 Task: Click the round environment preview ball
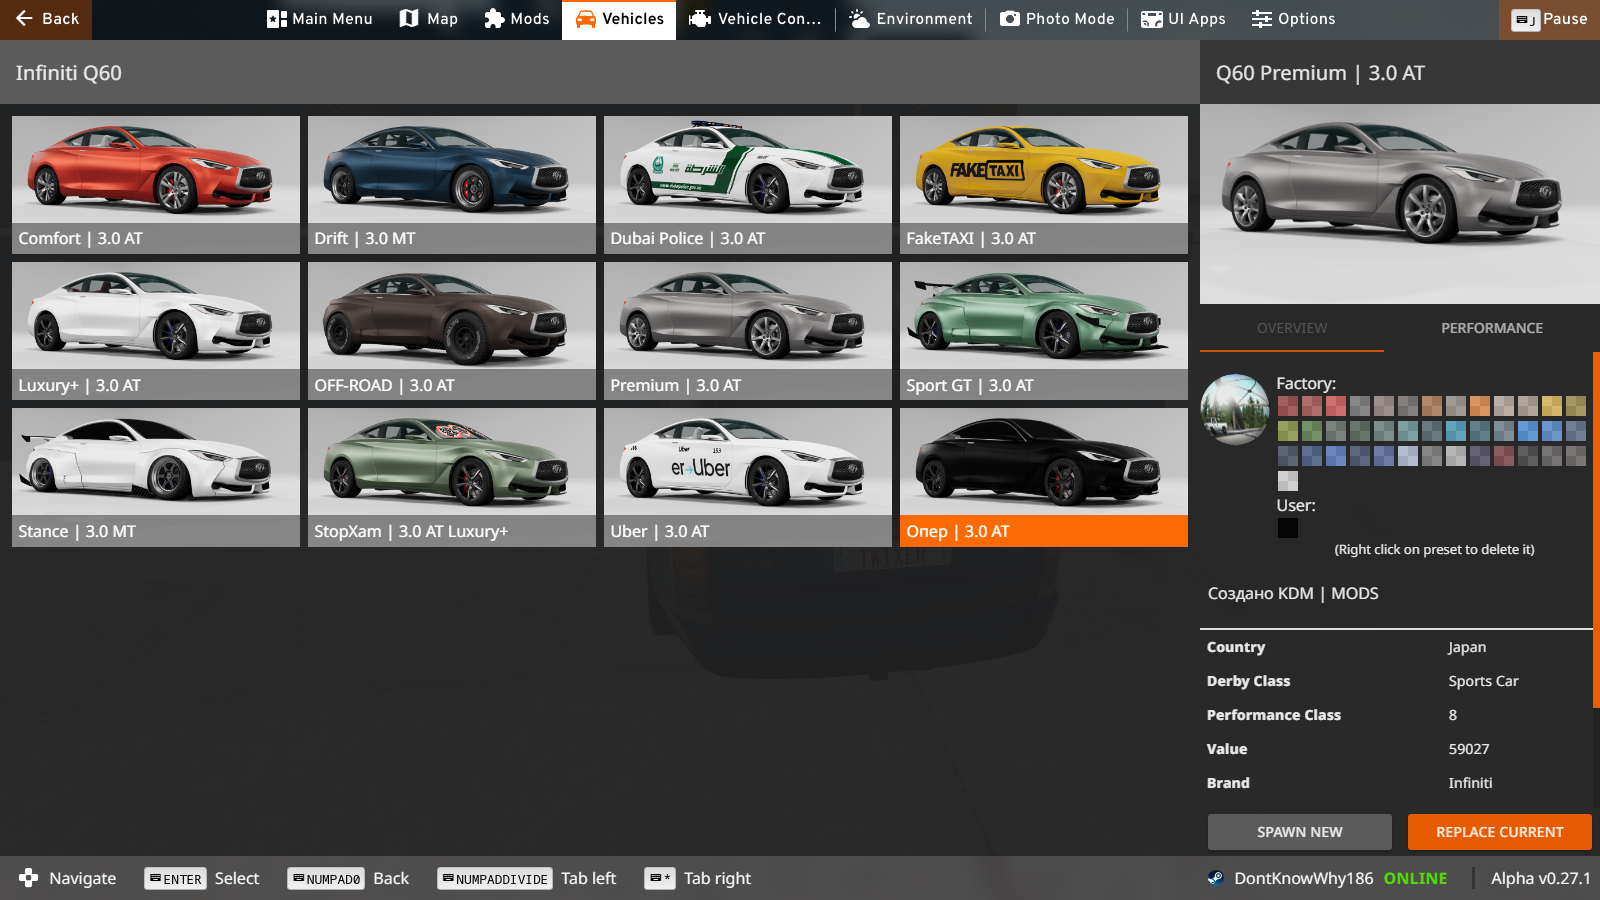1235,409
